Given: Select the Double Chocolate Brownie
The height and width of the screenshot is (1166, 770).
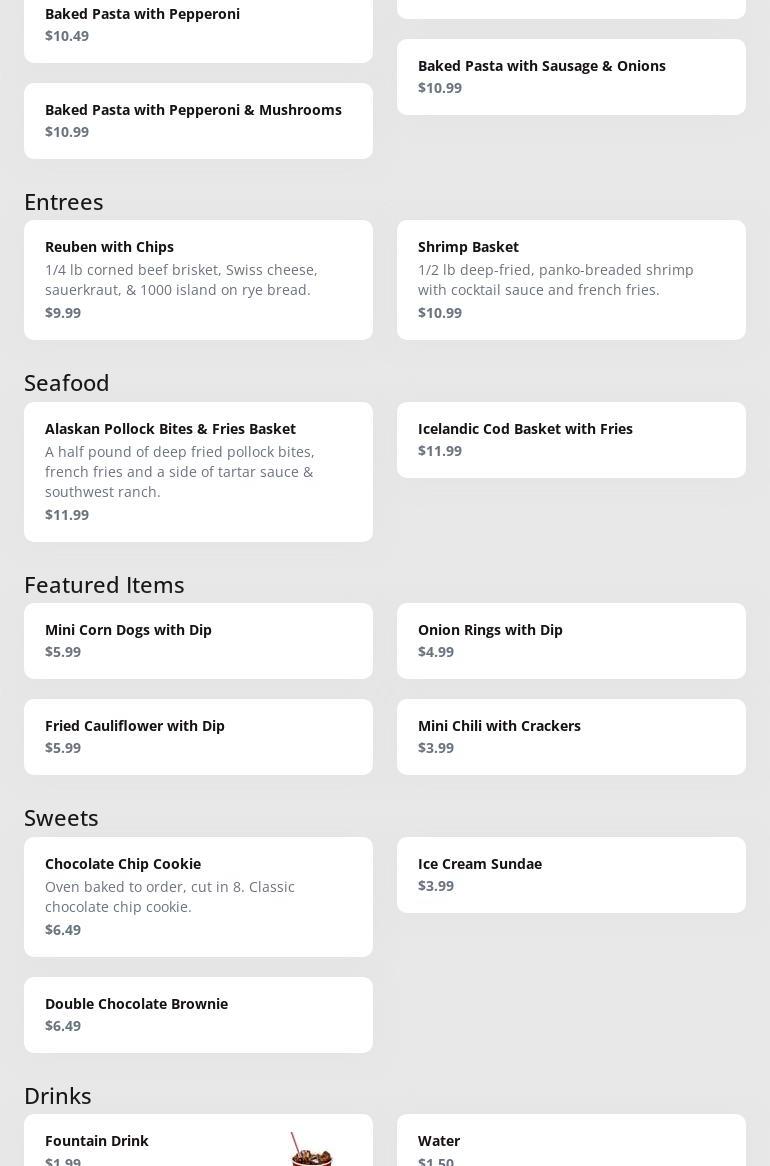Looking at the screenshot, I should [x=198, y=1015].
